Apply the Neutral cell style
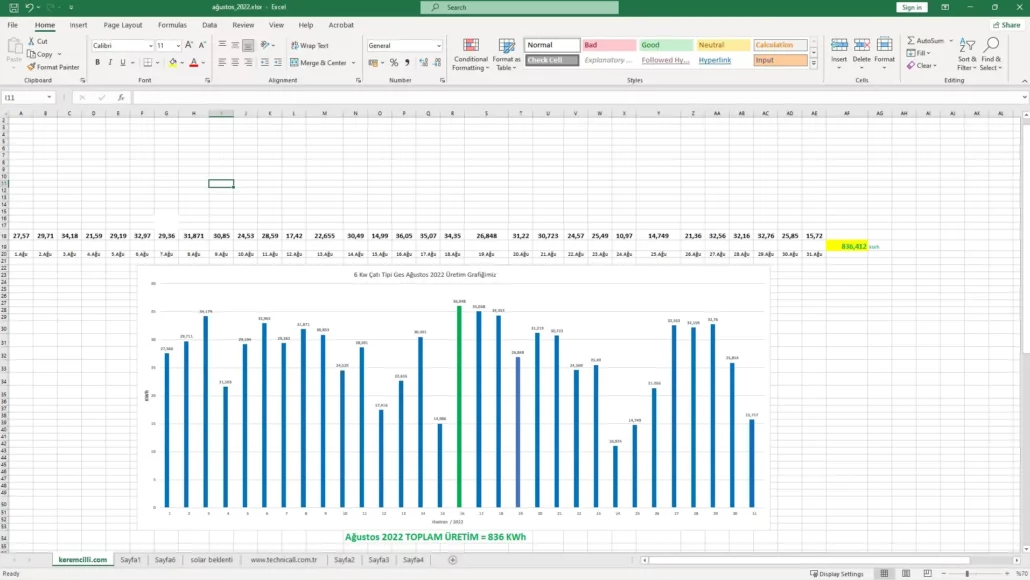This screenshot has width=1030, height=580. click(x=723, y=45)
